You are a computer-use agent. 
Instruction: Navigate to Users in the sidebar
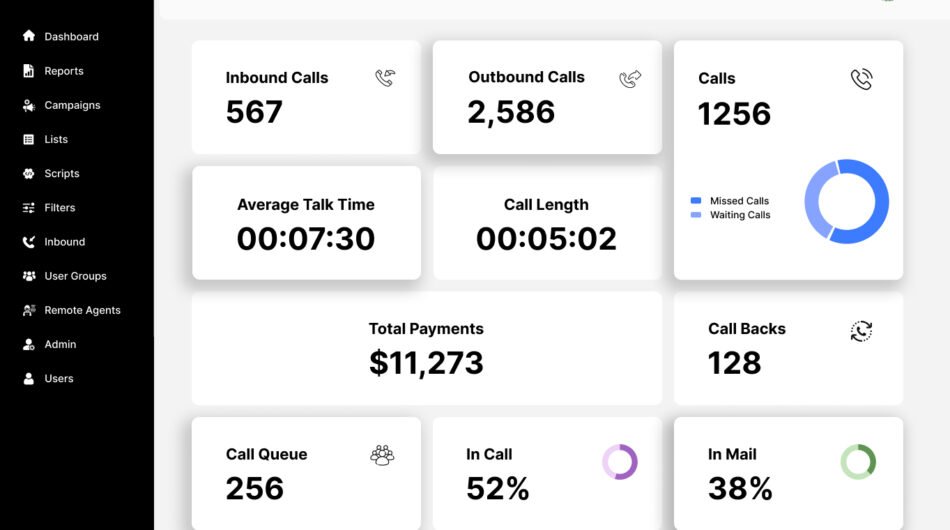click(x=58, y=379)
